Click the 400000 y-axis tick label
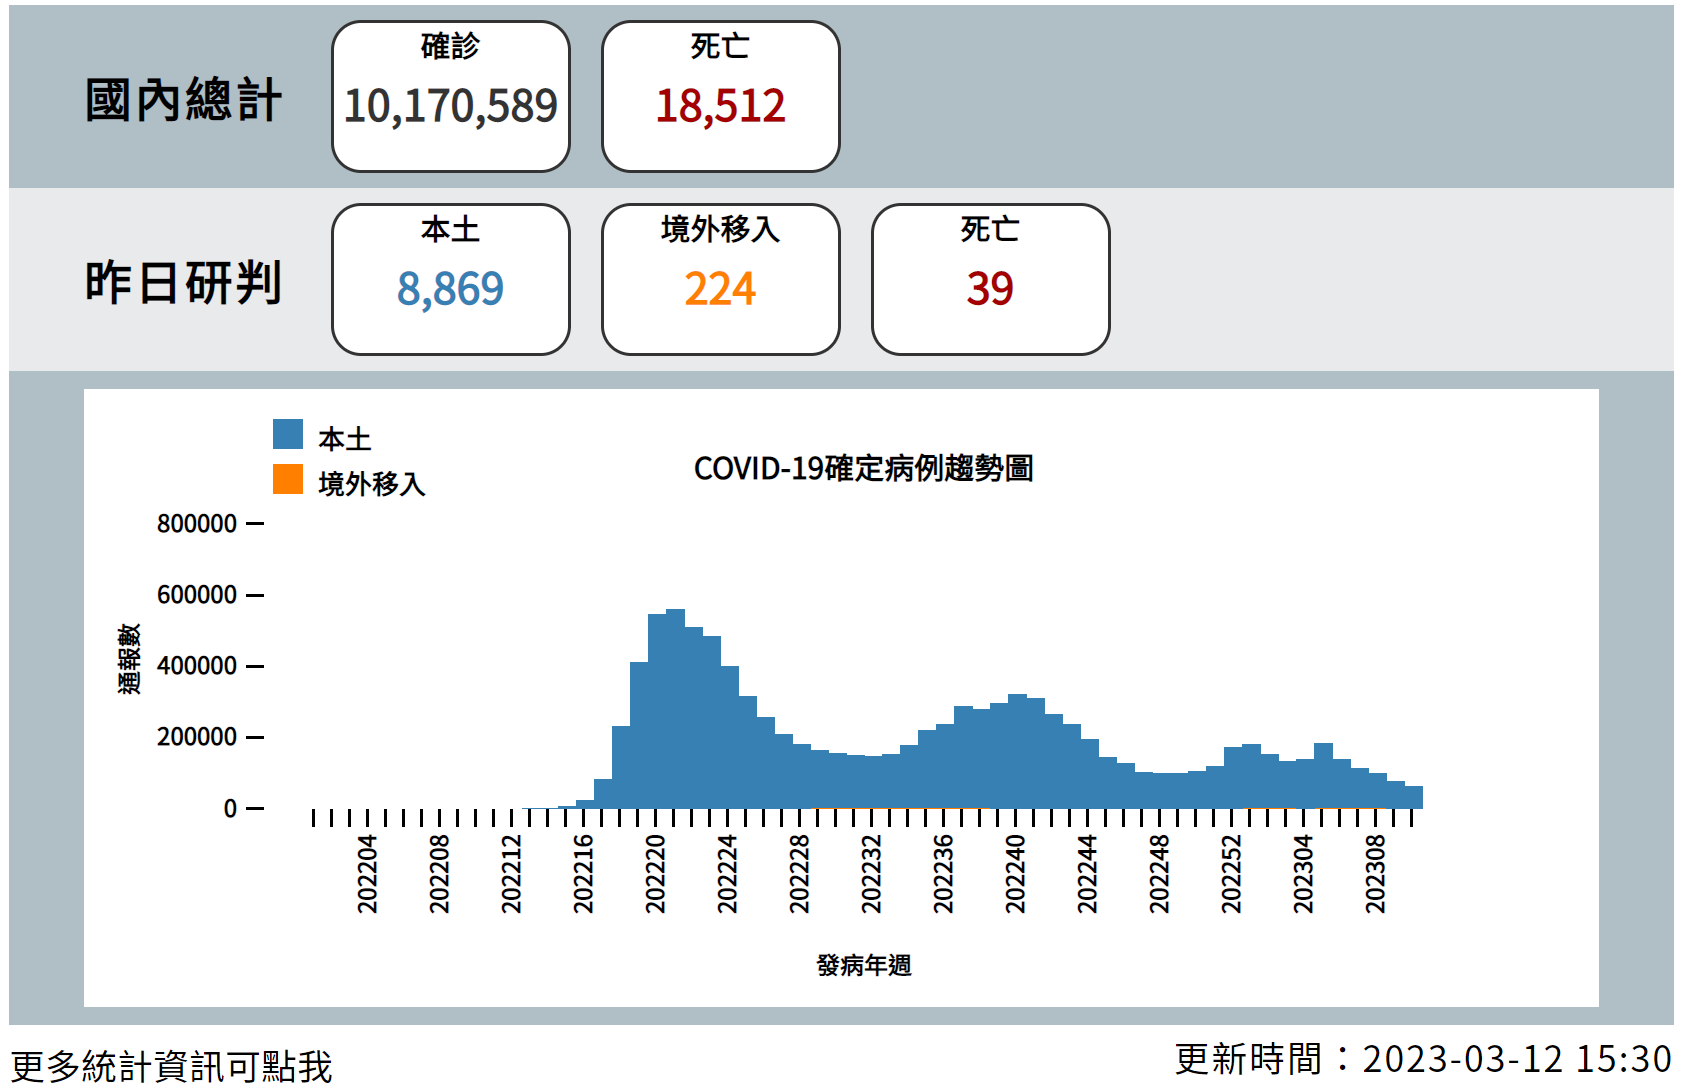 pos(197,666)
